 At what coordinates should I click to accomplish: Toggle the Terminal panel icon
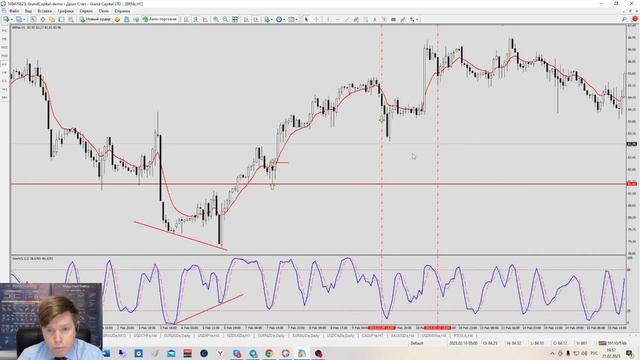[x=61, y=19]
